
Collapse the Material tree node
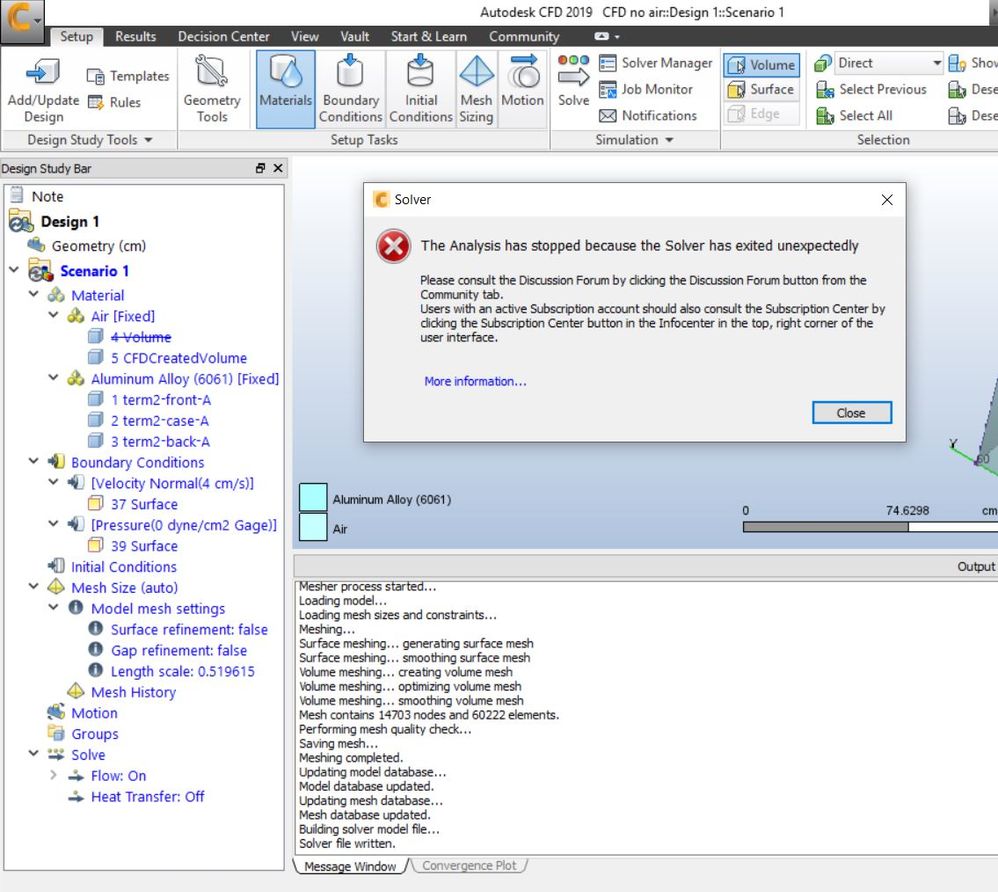pyautogui.click(x=34, y=294)
